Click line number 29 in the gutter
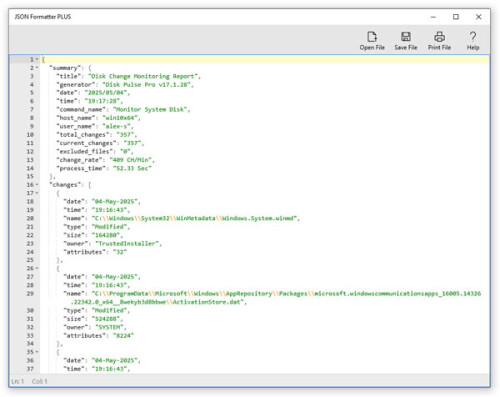The height and width of the screenshot is (397, 500). click(x=30, y=294)
